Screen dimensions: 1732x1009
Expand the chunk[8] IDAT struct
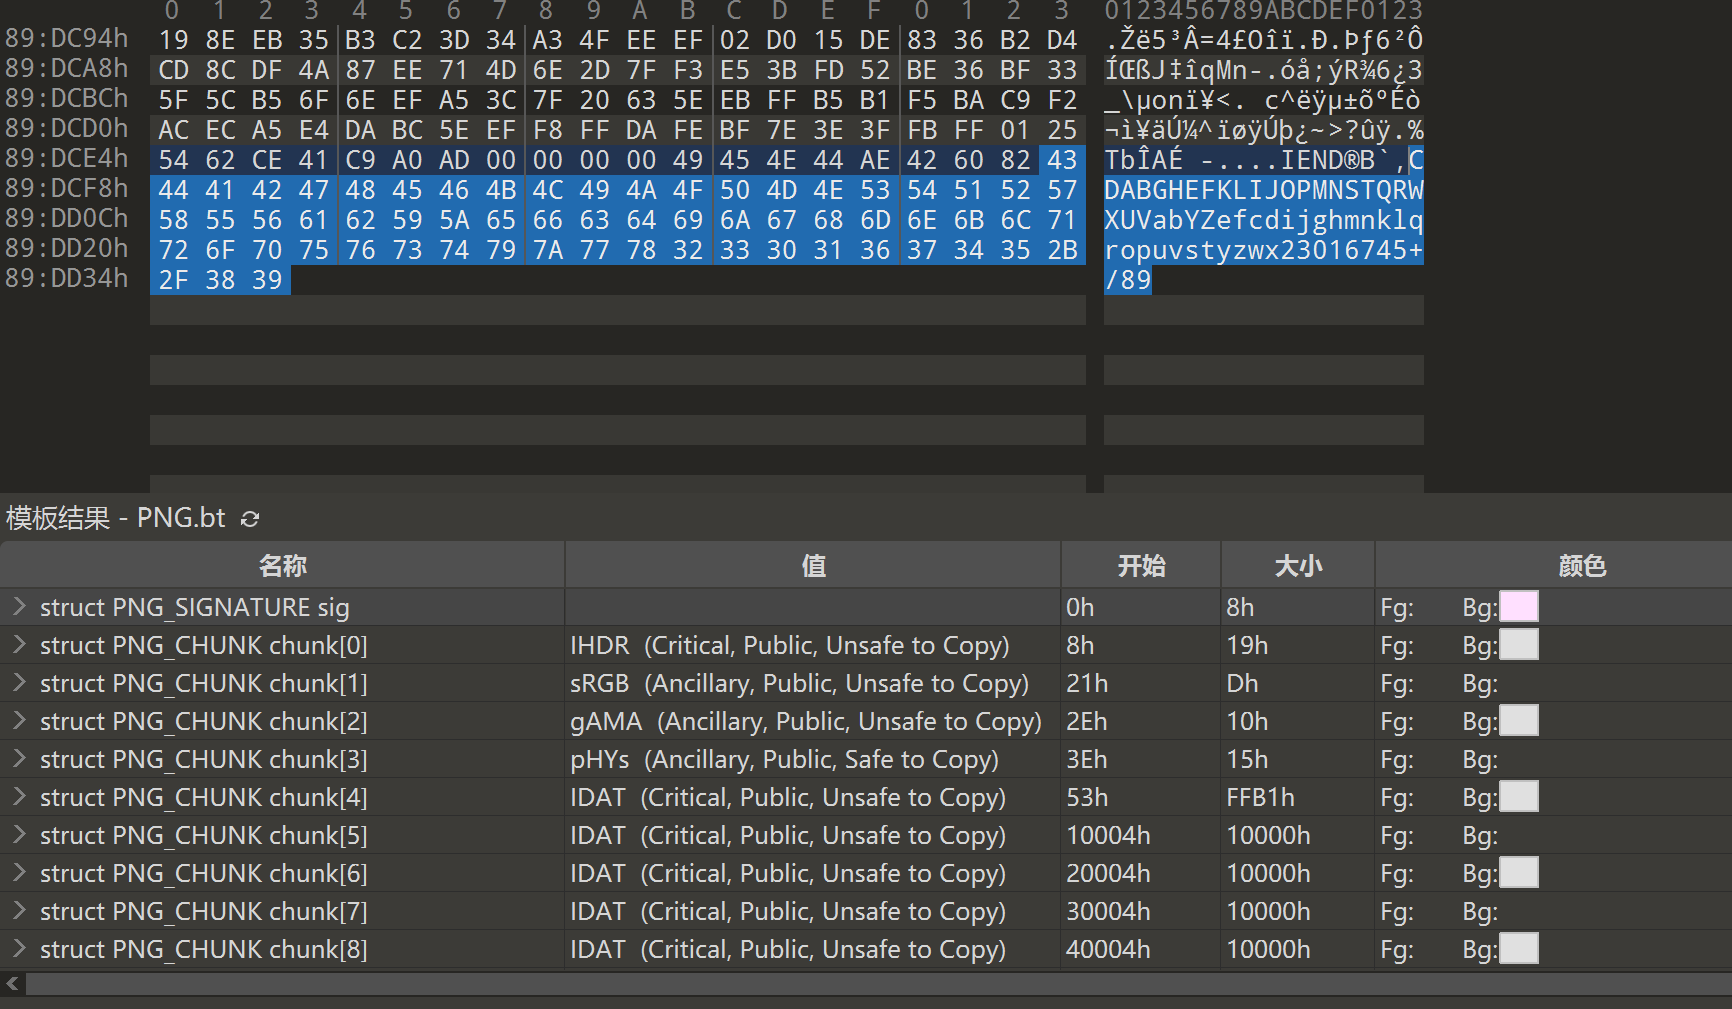(x=19, y=948)
